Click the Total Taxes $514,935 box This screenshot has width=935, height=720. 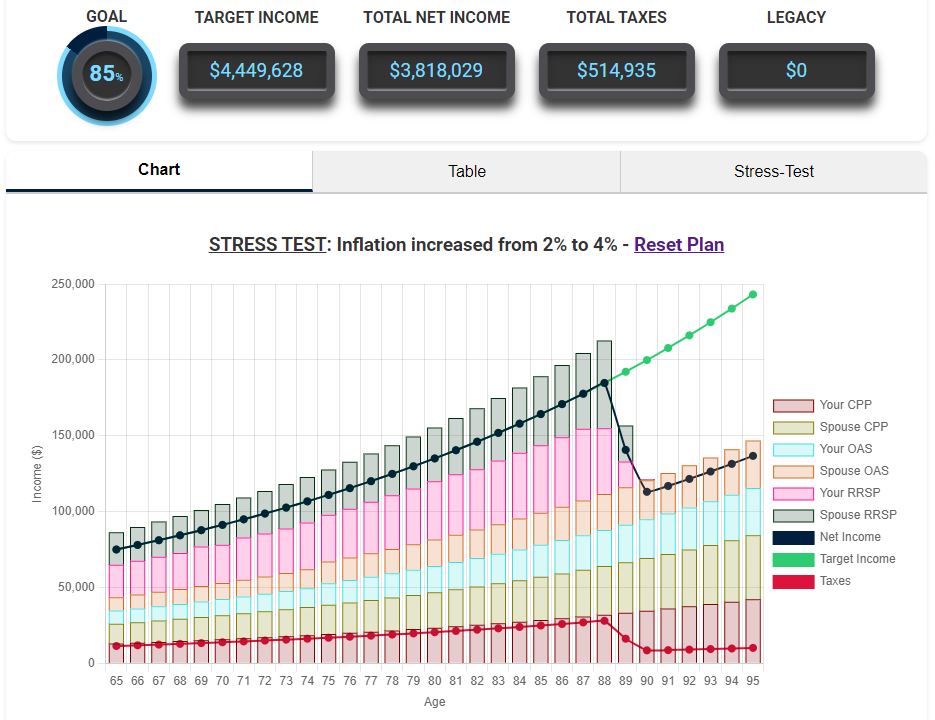(616, 71)
